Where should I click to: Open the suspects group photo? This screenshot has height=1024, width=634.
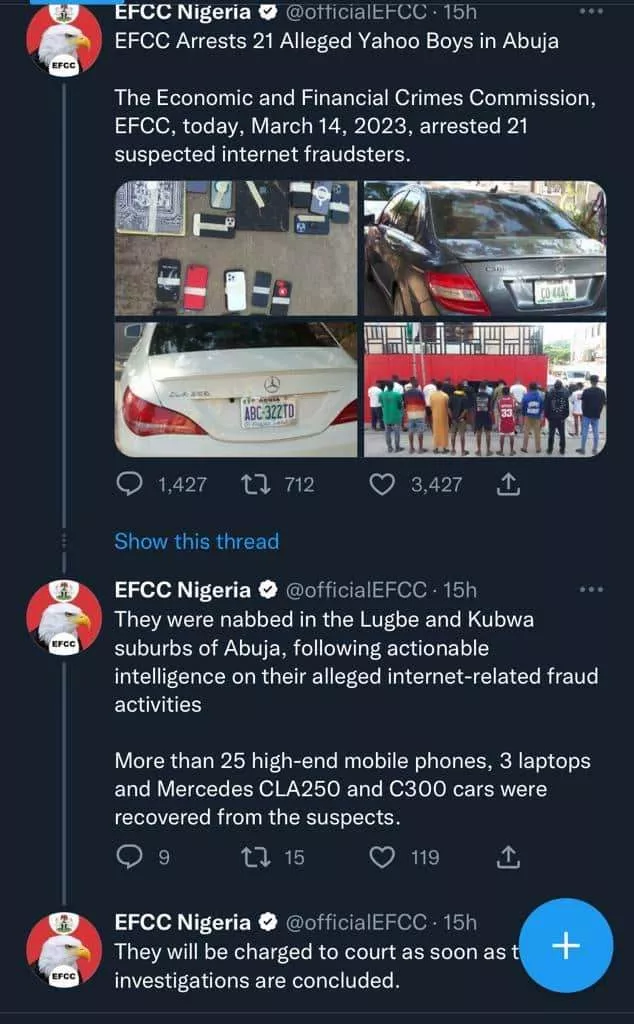pyautogui.click(x=484, y=389)
